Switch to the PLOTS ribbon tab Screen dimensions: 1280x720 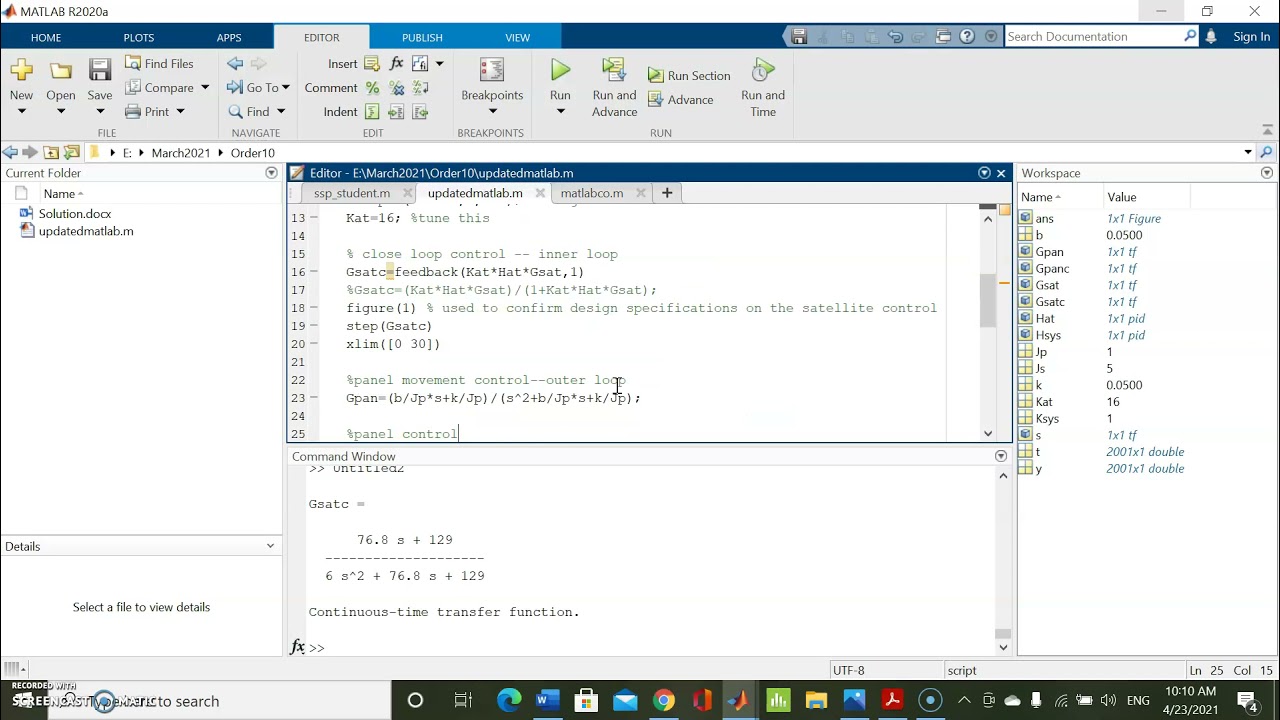[x=139, y=37]
